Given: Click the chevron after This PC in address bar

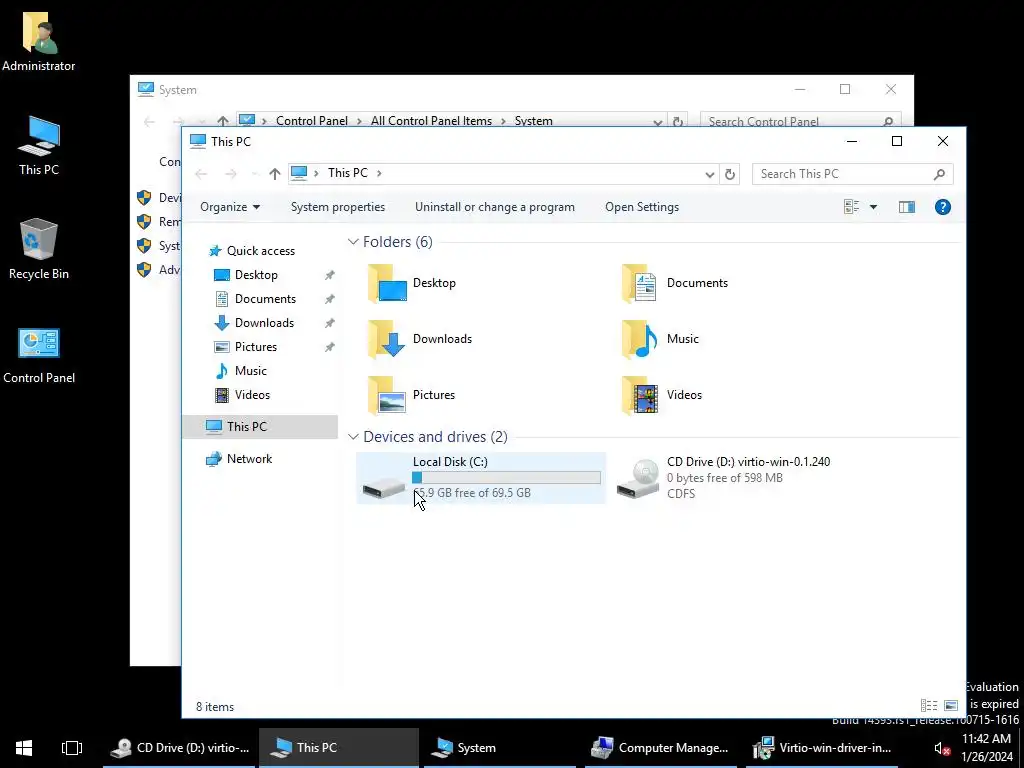Looking at the screenshot, I should tap(379, 173).
